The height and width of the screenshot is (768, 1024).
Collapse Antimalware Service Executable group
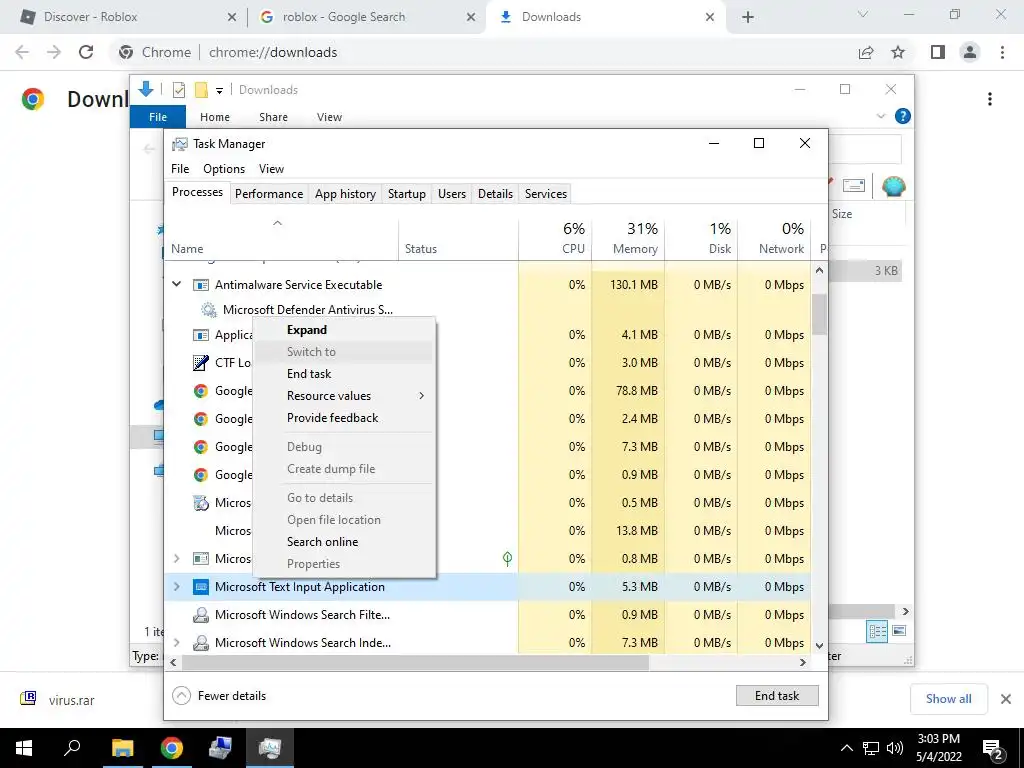pos(176,284)
